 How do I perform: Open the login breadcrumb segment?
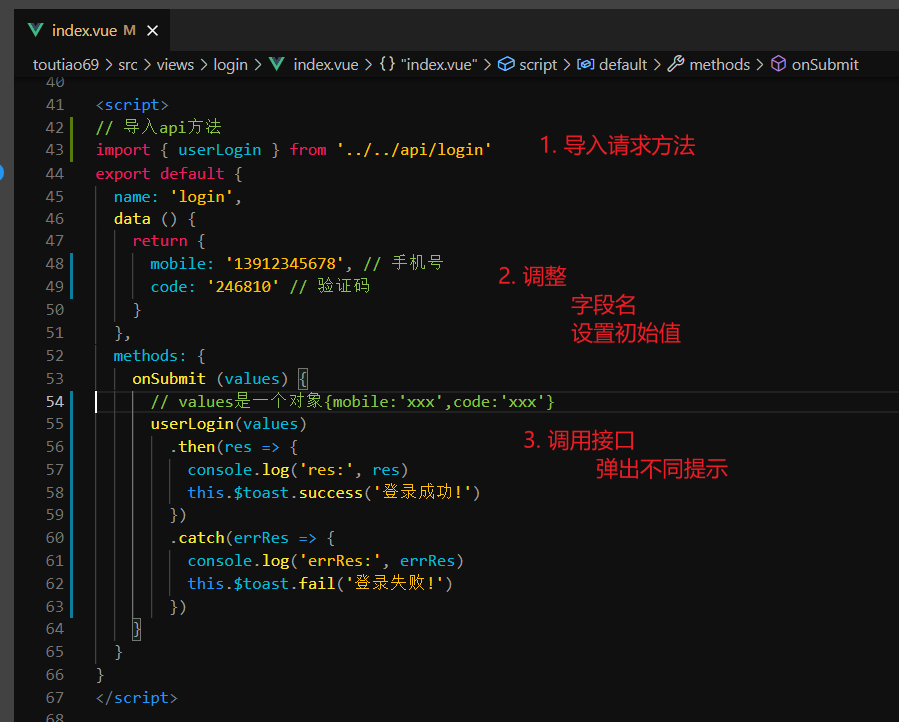pos(230,65)
